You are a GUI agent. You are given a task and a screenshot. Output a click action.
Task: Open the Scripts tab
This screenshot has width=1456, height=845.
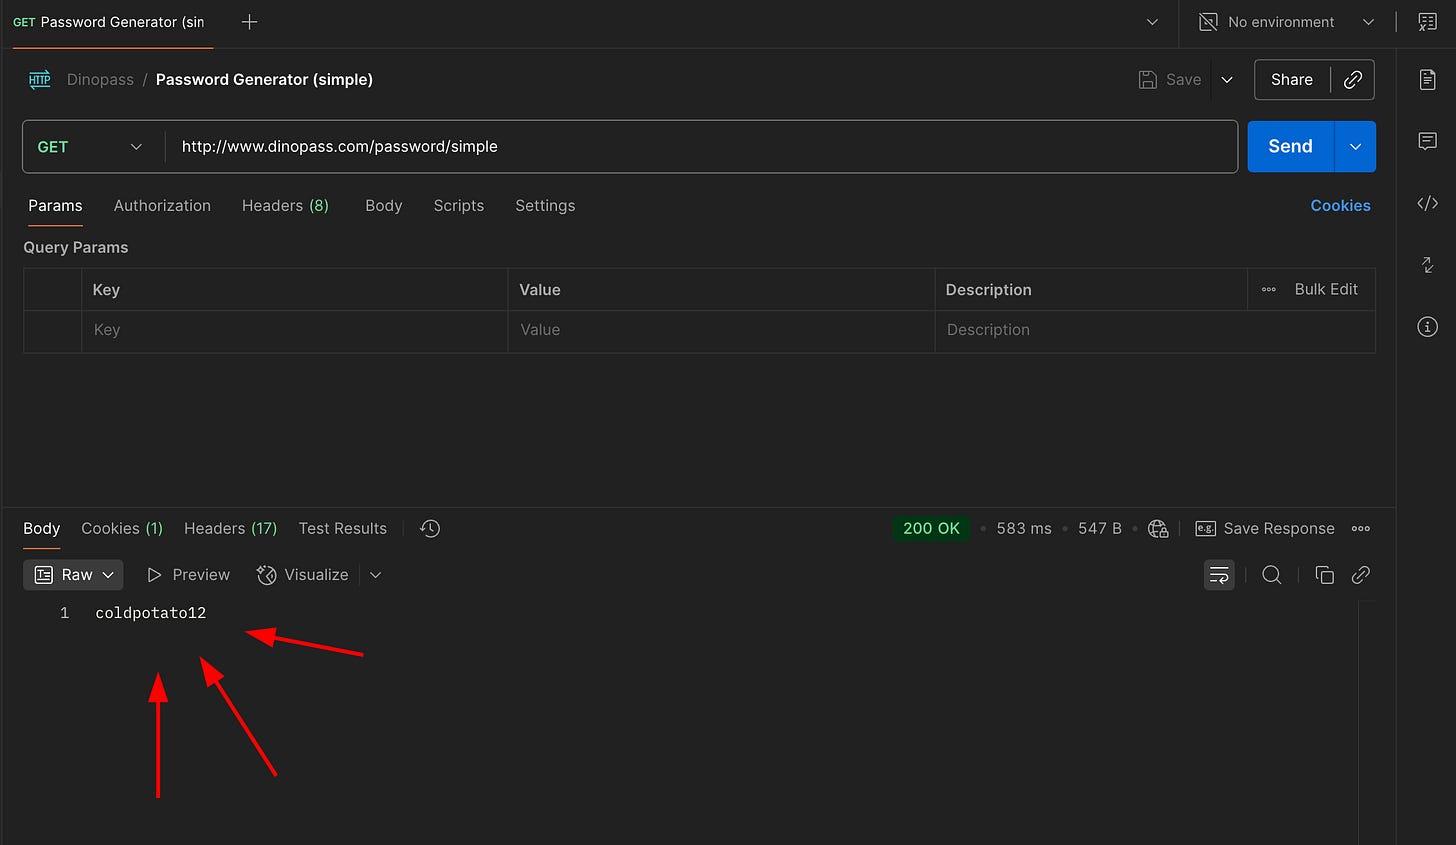click(x=458, y=206)
